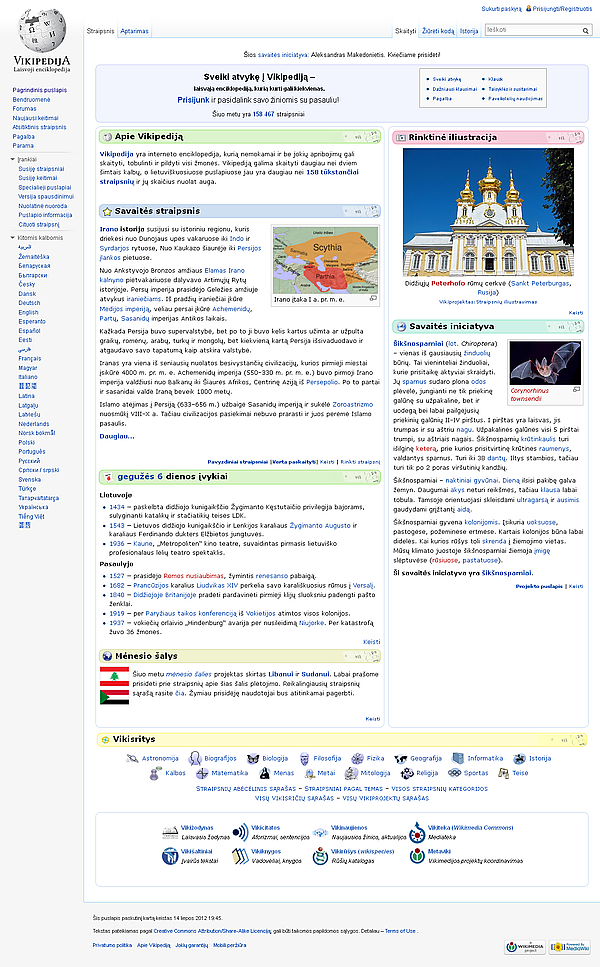Viewport: 600px width, 967px height.
Task: Click the Vikižodynas project icon
Action: (170, 833)
